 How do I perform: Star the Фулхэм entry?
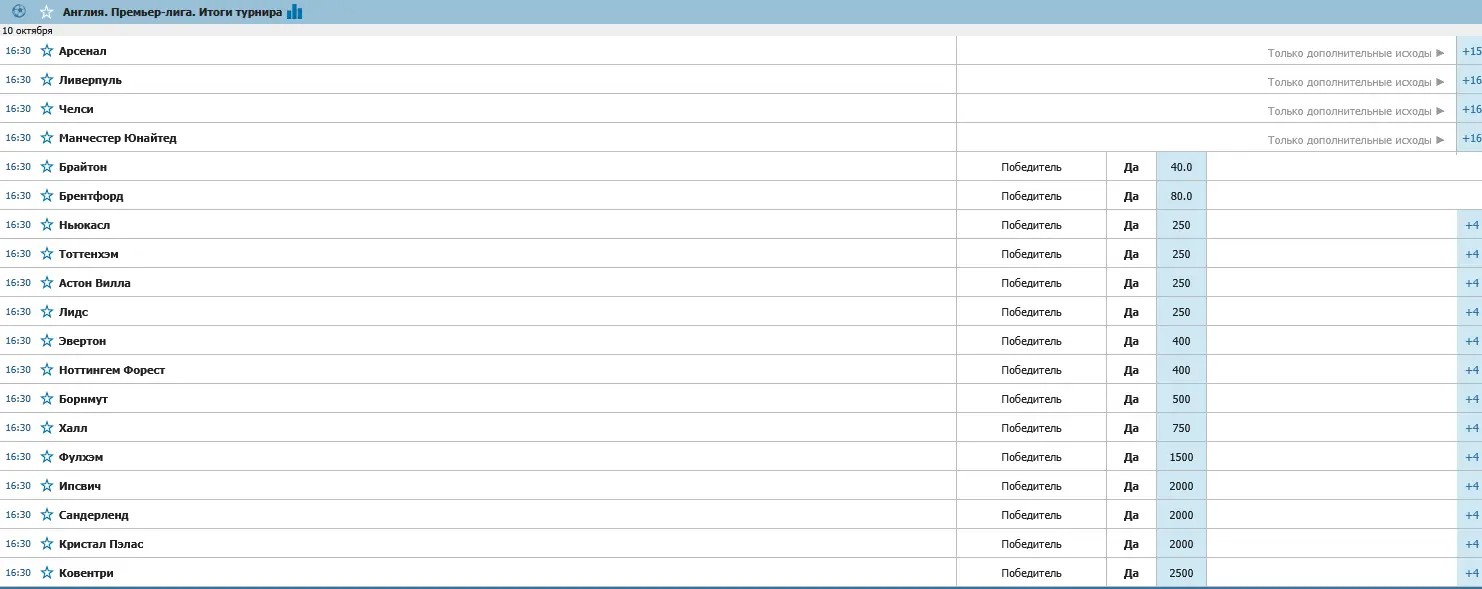click(x=47, y=457)
